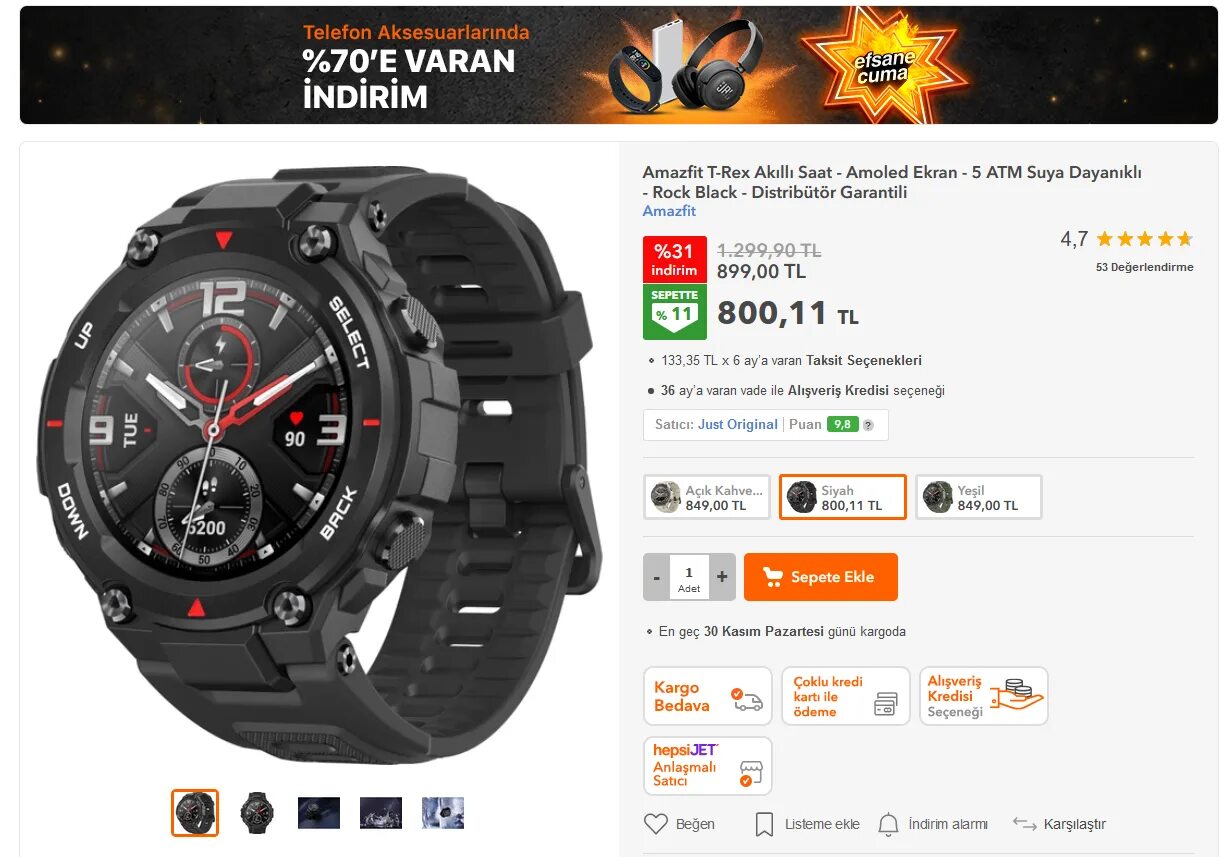Image resolution: width=1231 pixels, height=857 pixels.
Task: Click the bookmark icon for Listeme ekle
Action: tap(764, 824)
